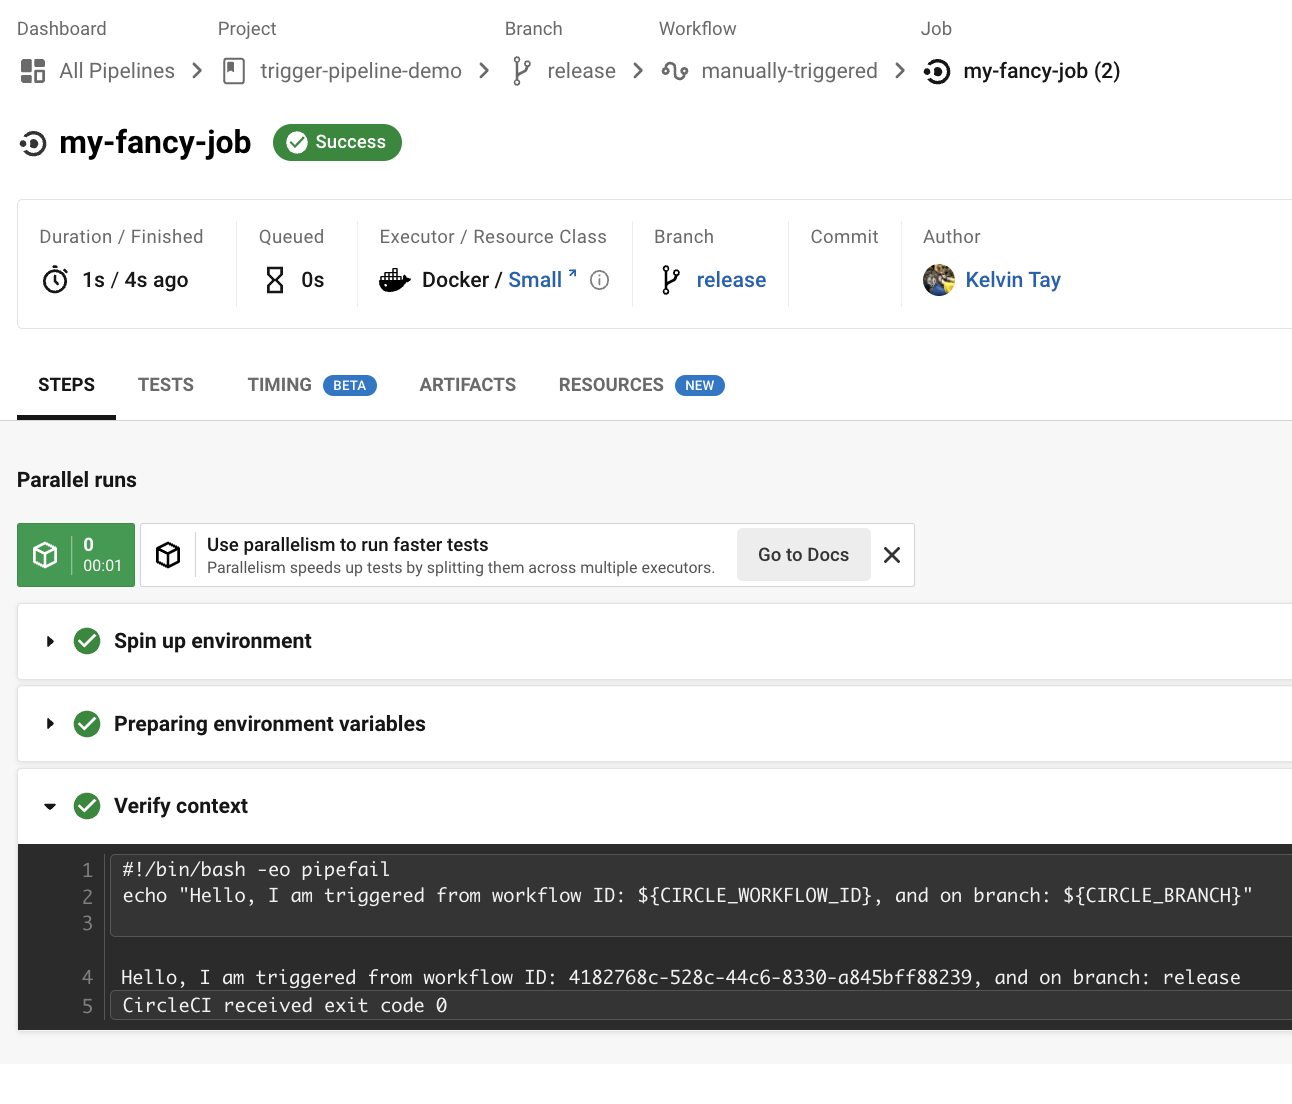
Task: Open the resource class info icon
Action: [599, 280]
